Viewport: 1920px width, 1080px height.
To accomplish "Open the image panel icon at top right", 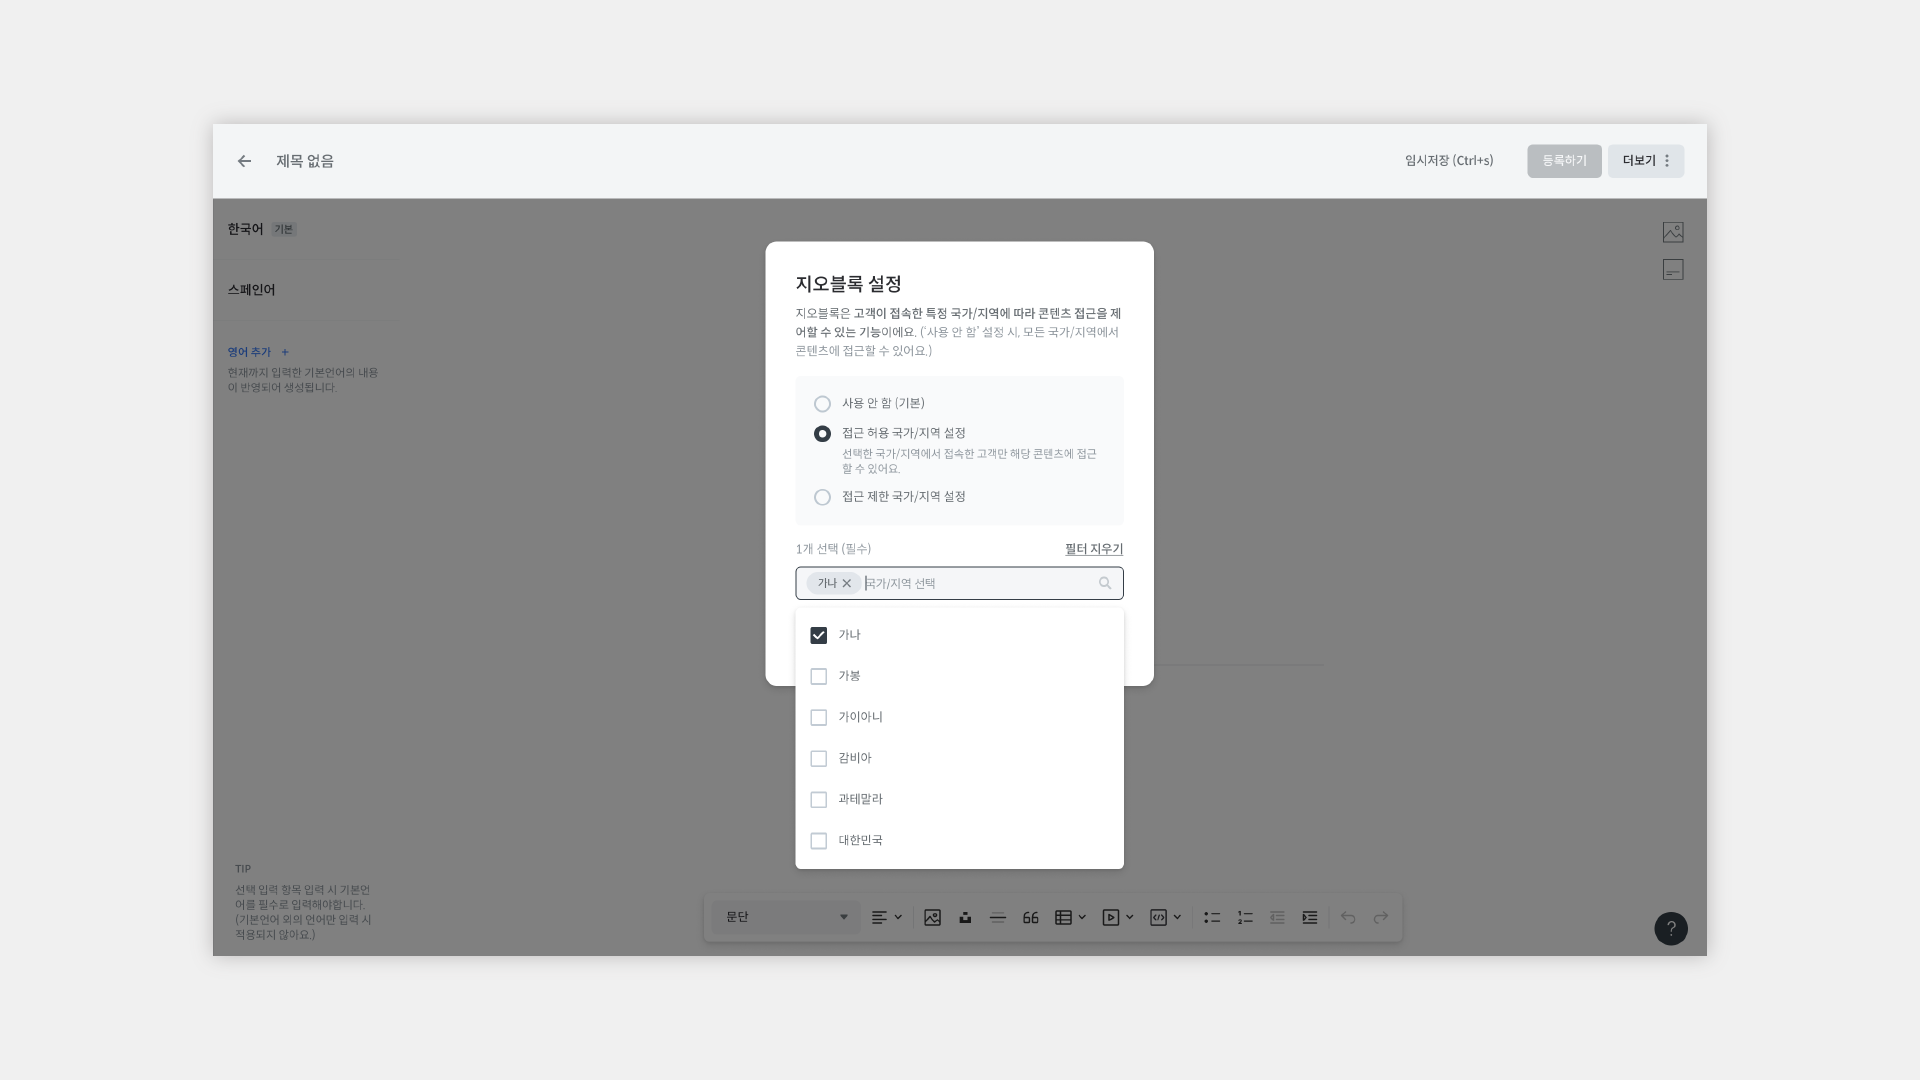I will pos(1673,232).
